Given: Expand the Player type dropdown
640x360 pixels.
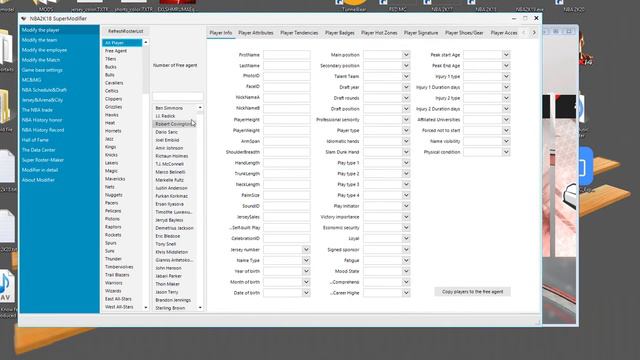Looking at the screenshot, I should click(406, 130).
